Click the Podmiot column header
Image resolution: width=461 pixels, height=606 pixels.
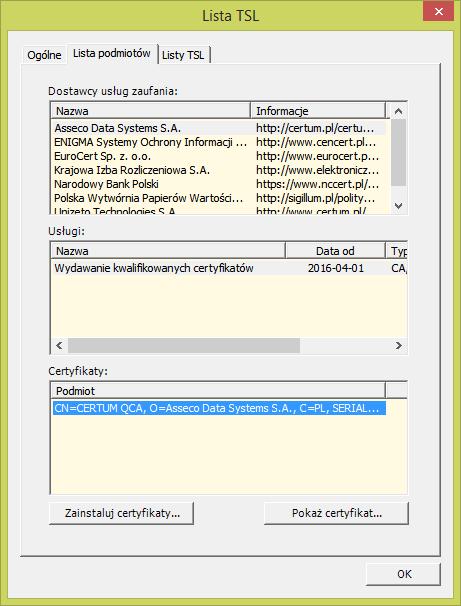[x=218, y=391]
